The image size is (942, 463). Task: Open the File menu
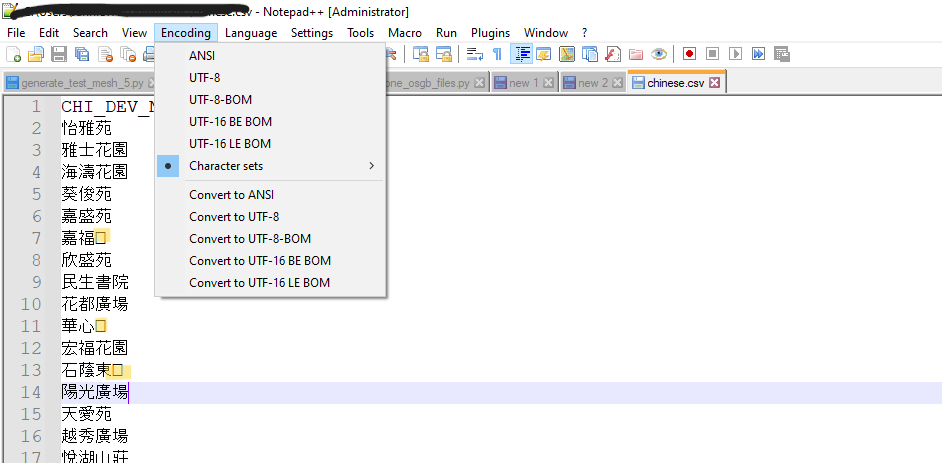[16, 32]
